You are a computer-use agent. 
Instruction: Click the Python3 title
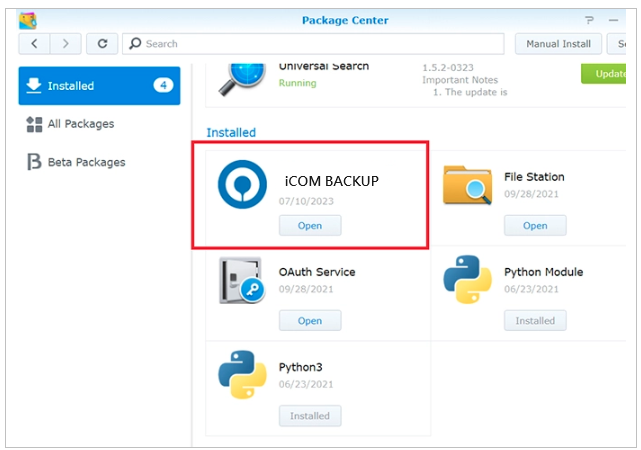click(300, 367)
